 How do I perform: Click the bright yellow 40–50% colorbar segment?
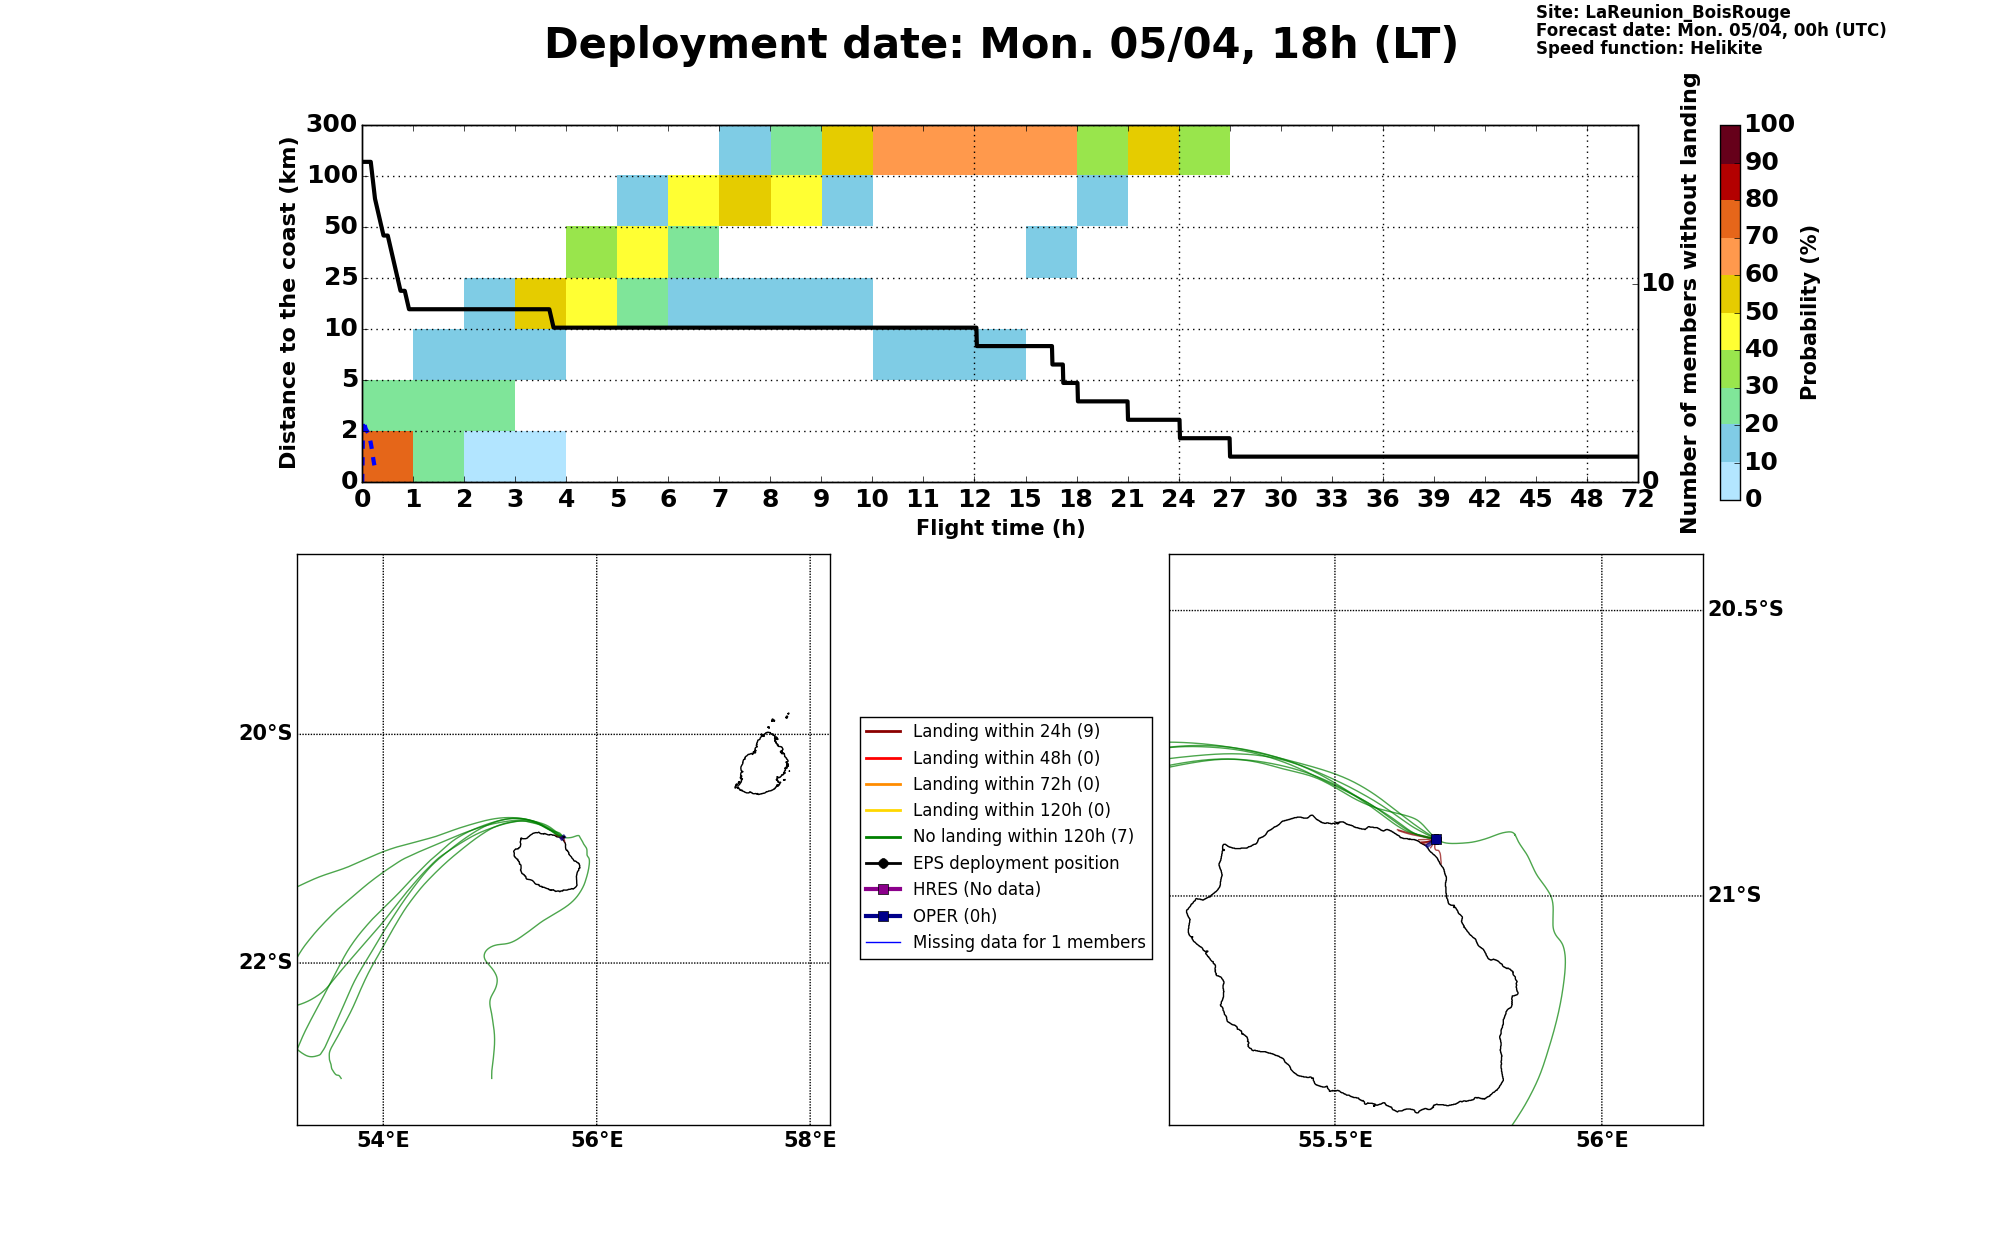point(1730,331)
